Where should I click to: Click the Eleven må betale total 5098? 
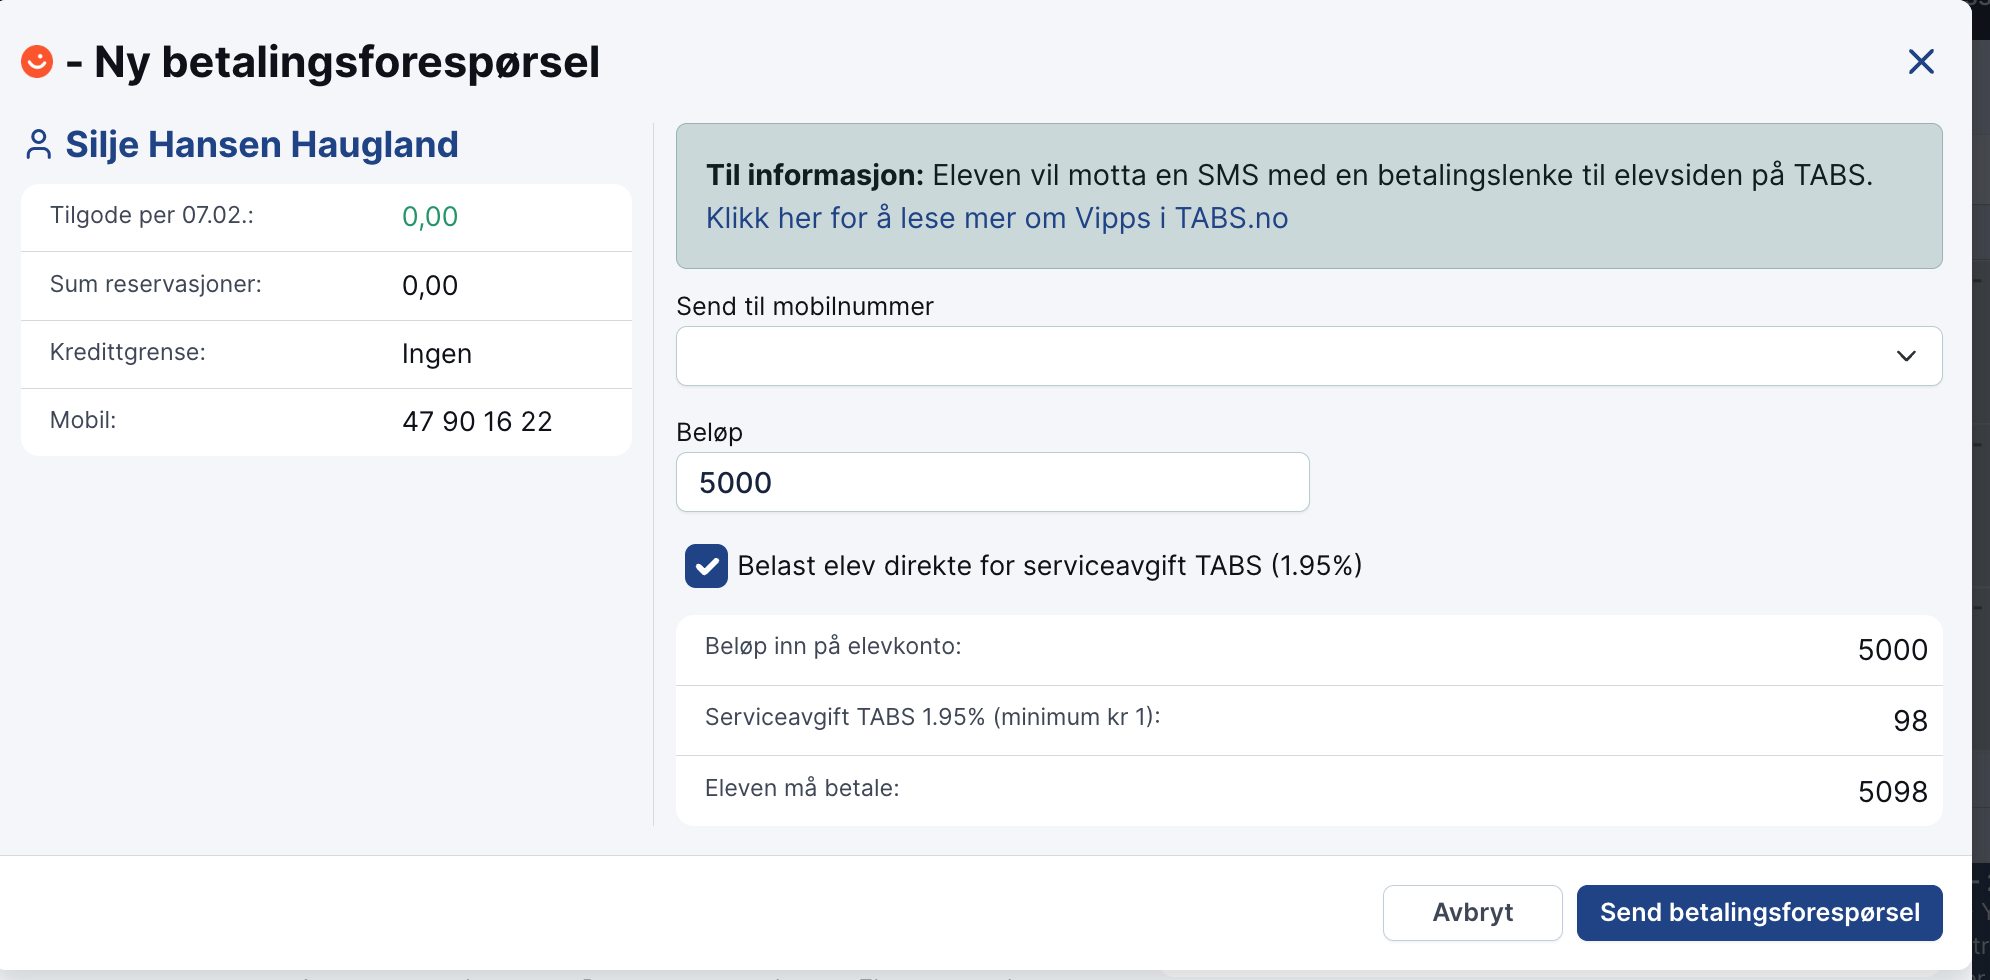pos(1892,792)
